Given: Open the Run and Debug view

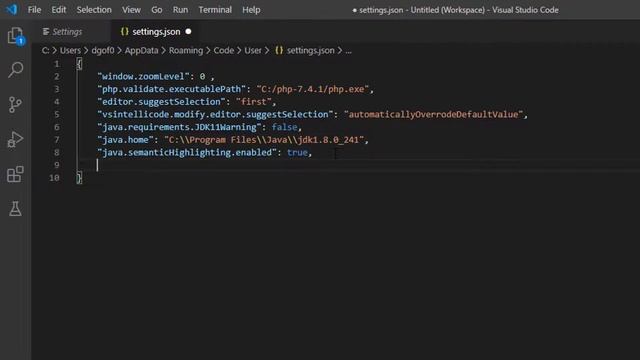Looking at the screenshot, I should click(15, 140).
